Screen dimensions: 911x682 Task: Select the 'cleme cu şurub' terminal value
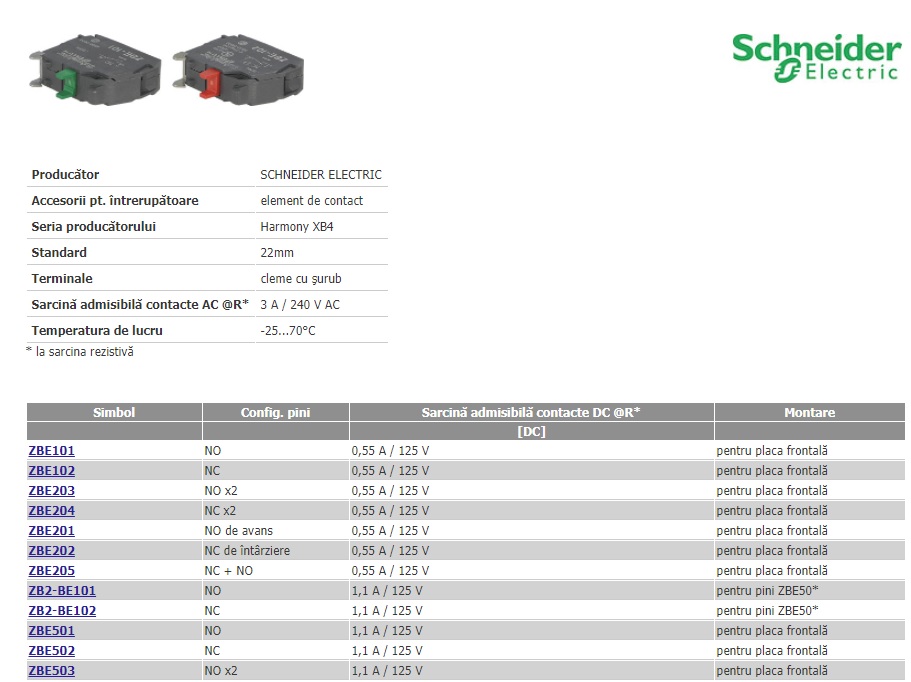(301, 279)
